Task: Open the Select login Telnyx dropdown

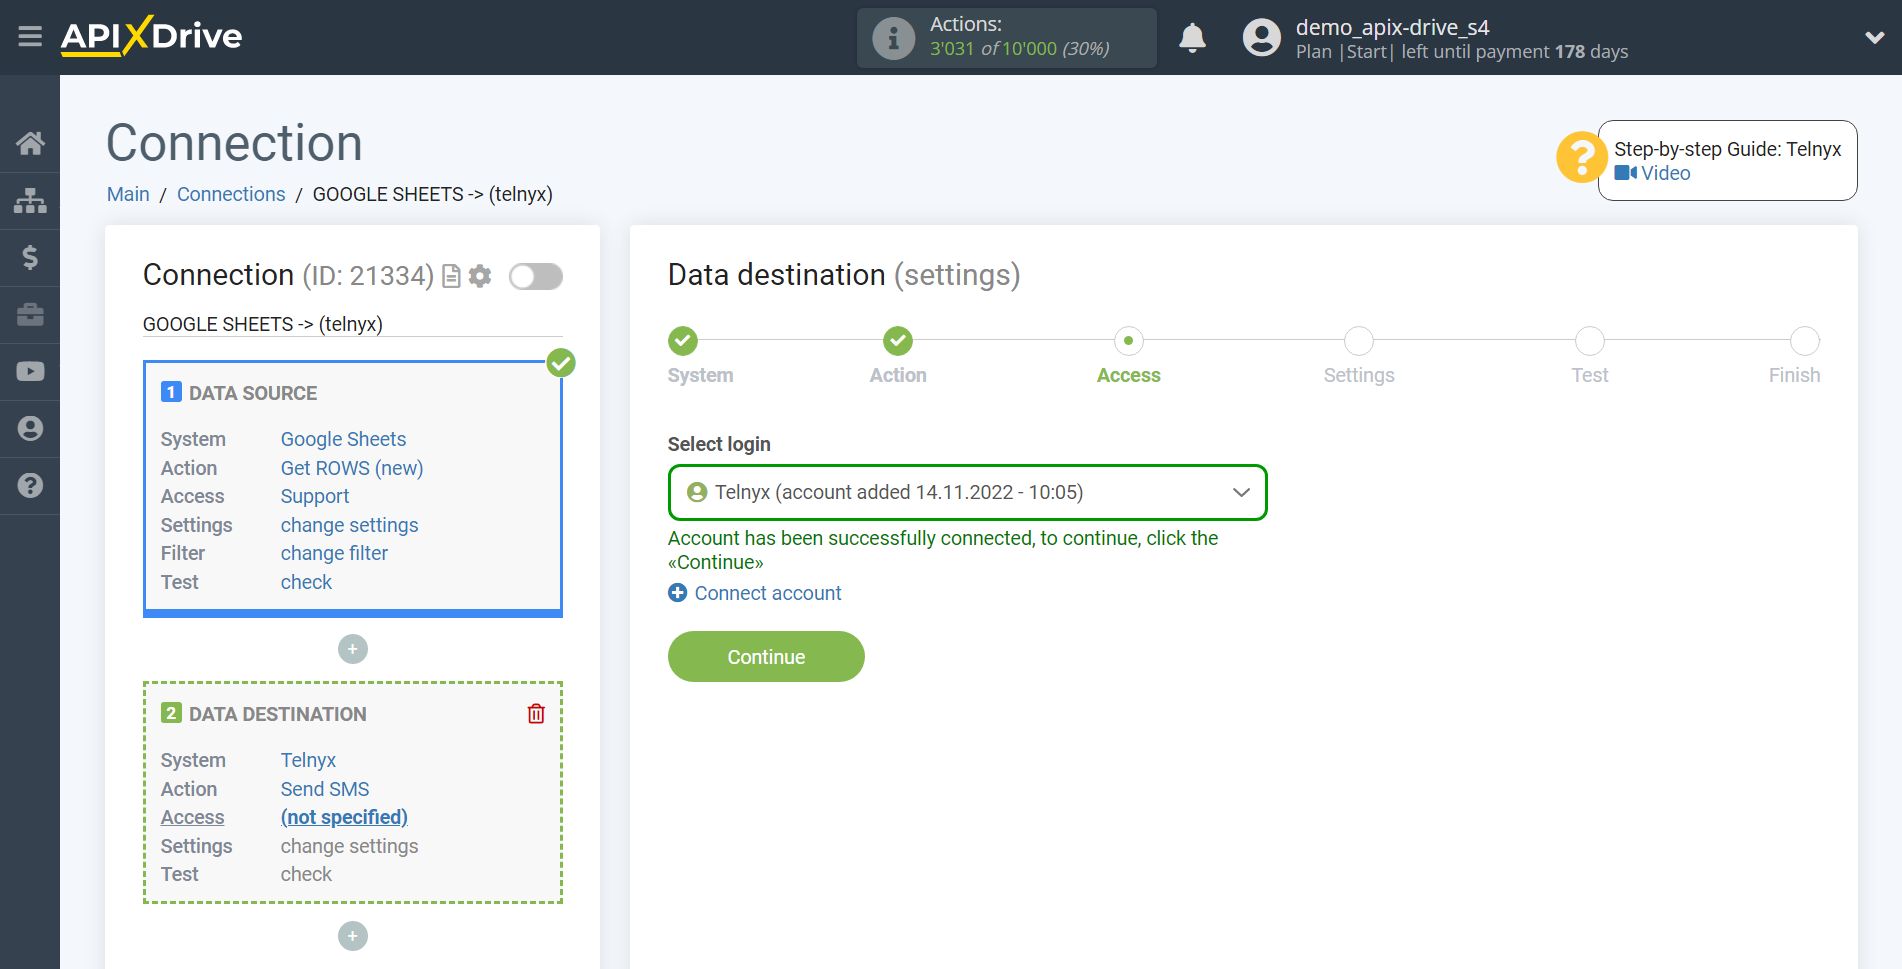Action: [x=967, y=492]
